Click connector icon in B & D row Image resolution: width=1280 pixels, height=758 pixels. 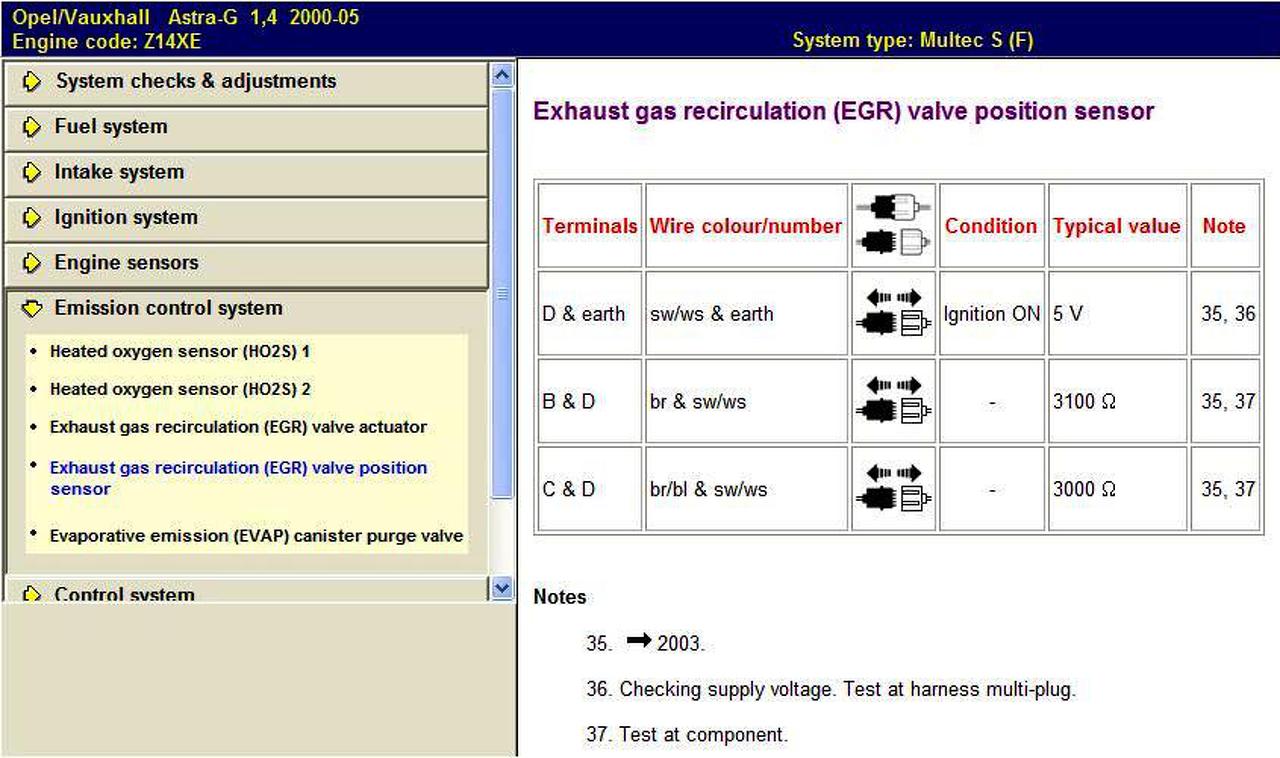[893, 401]
